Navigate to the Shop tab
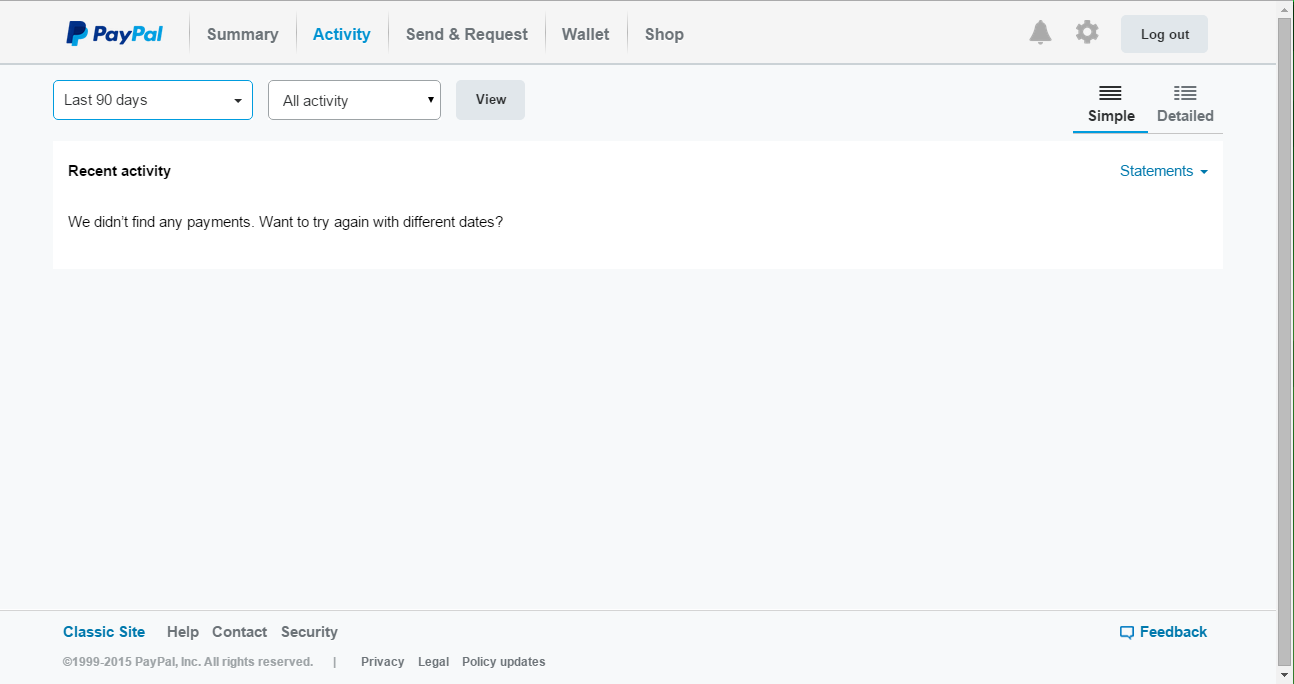 [664, 34]
